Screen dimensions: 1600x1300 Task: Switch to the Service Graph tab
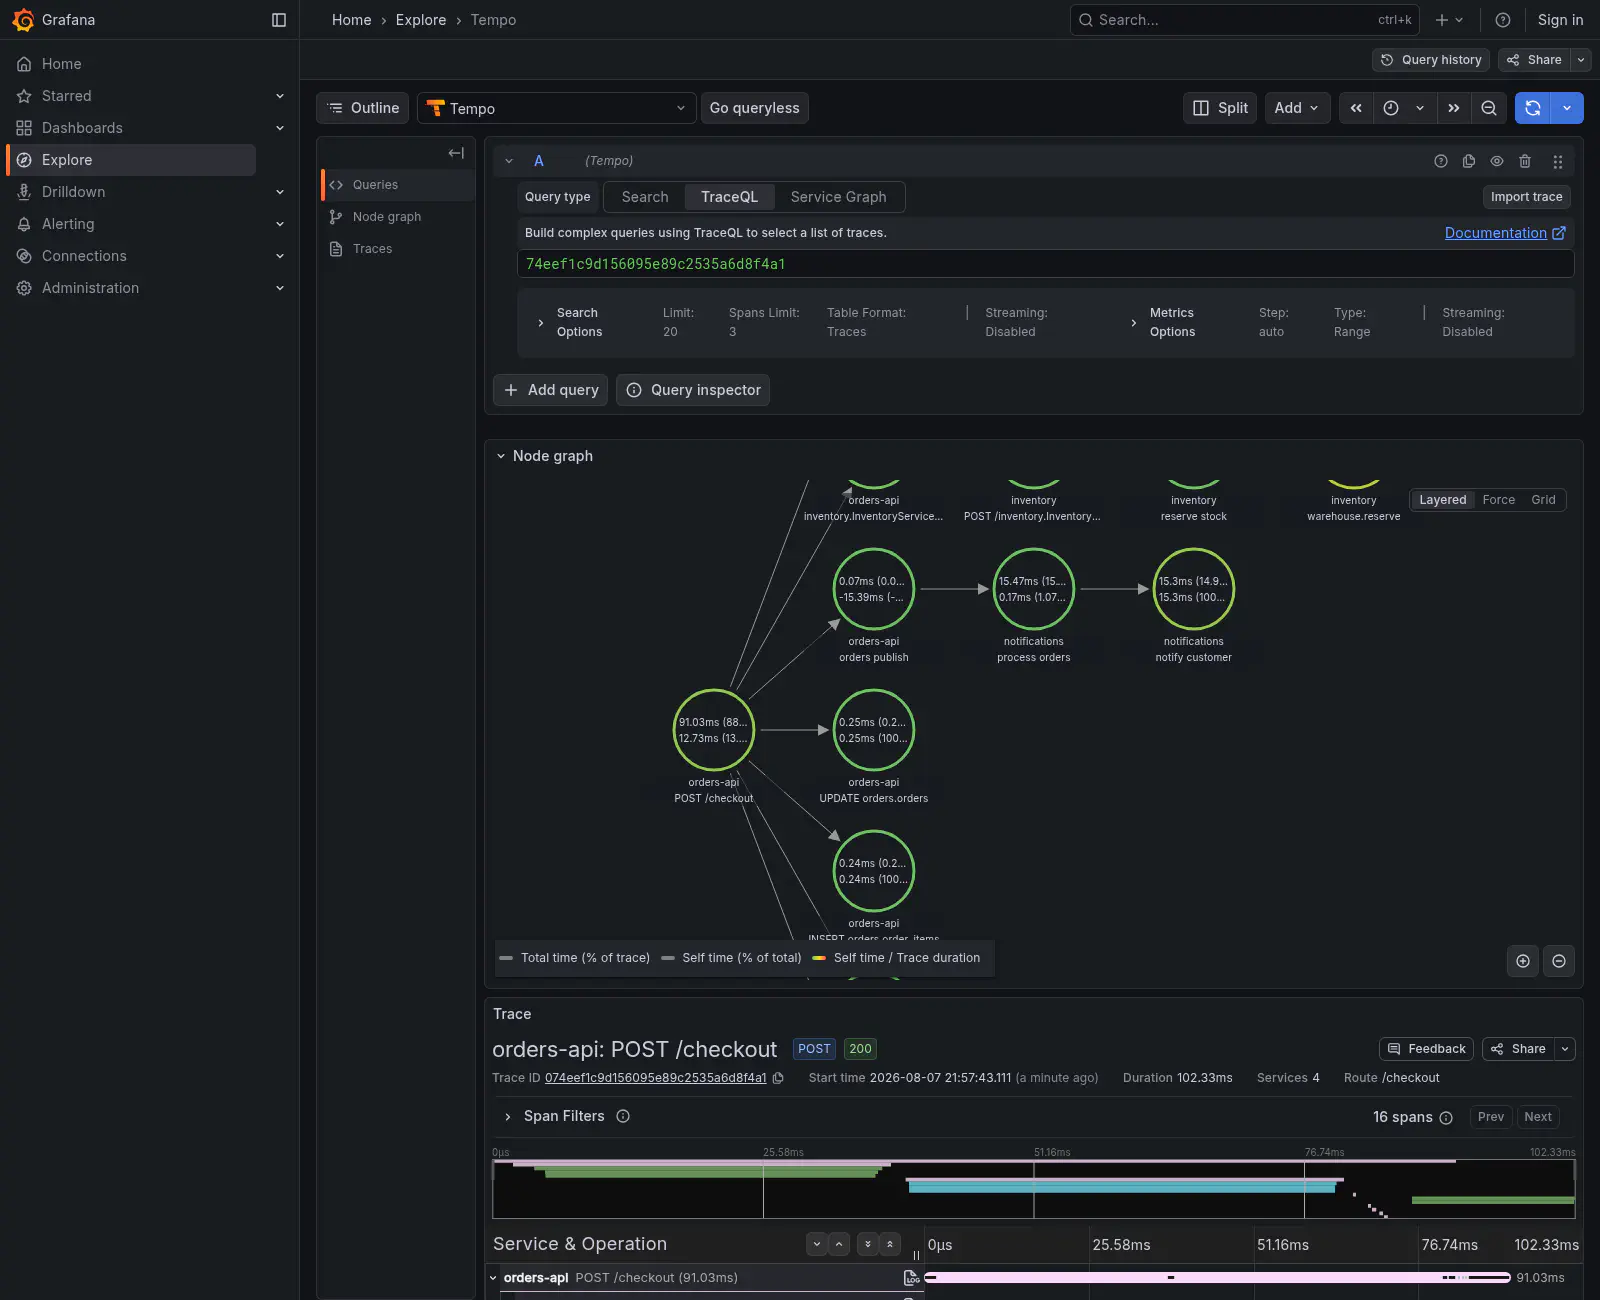[x=838, y=197]
